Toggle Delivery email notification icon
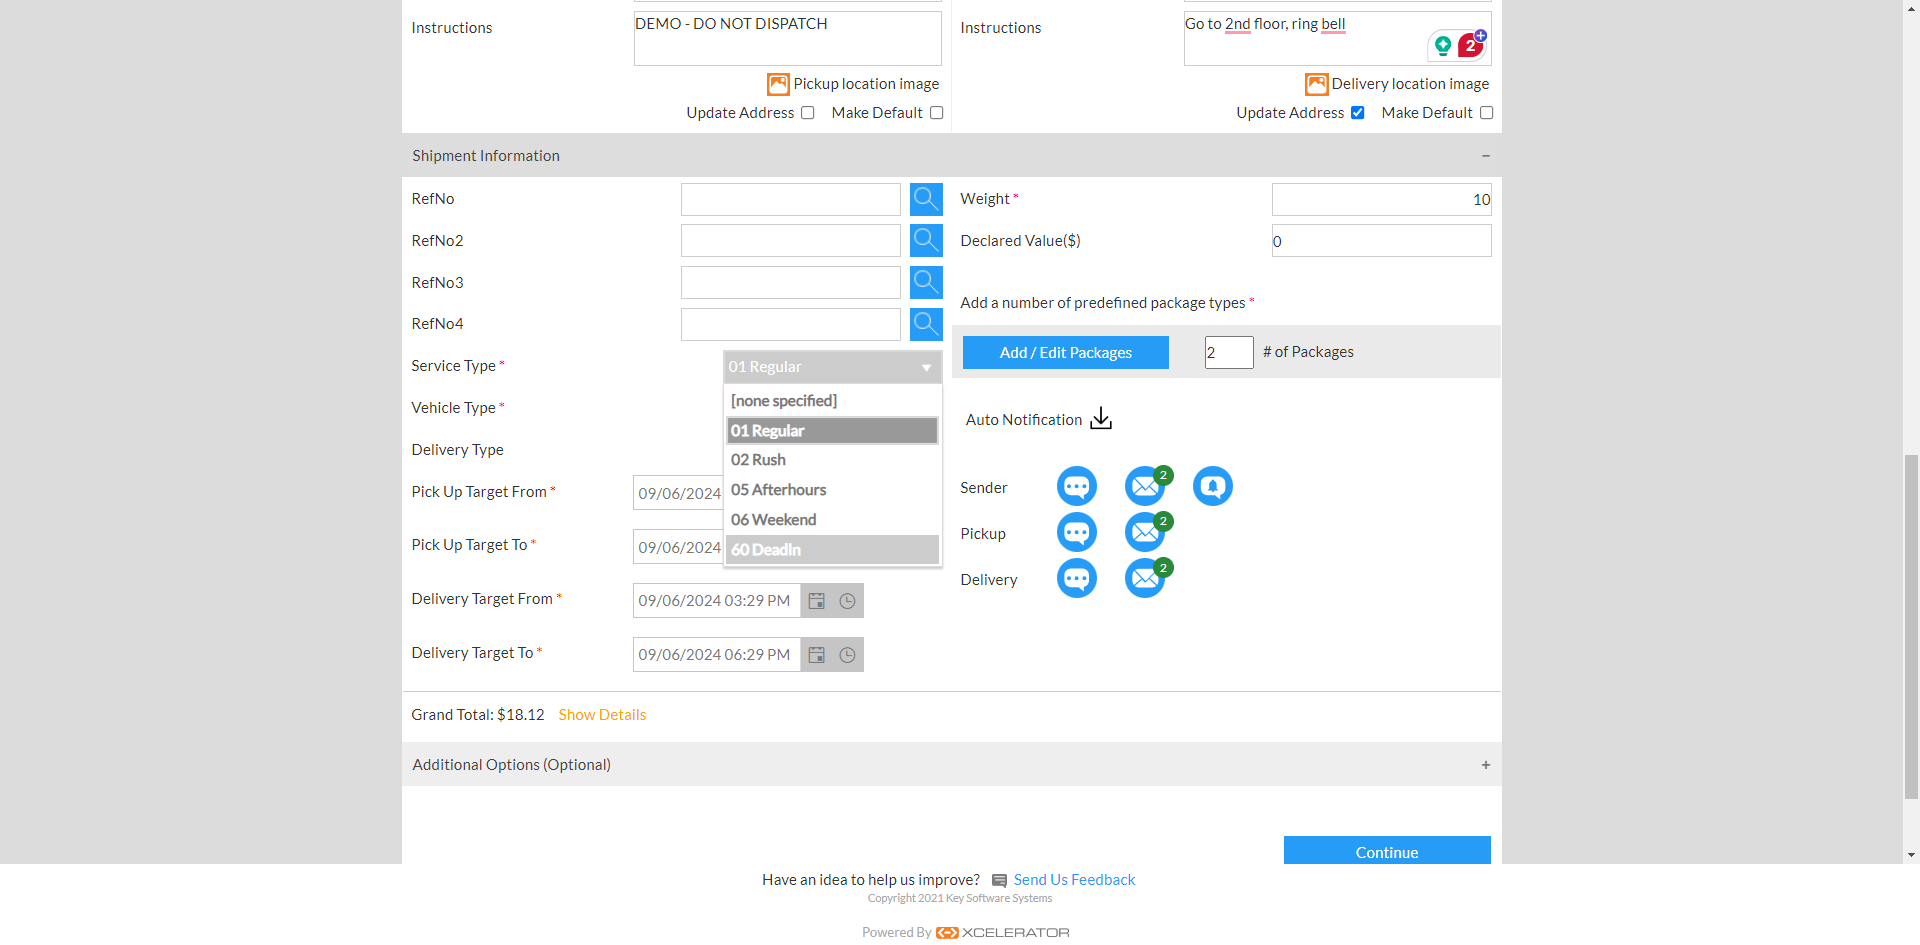 point(1145,579)
